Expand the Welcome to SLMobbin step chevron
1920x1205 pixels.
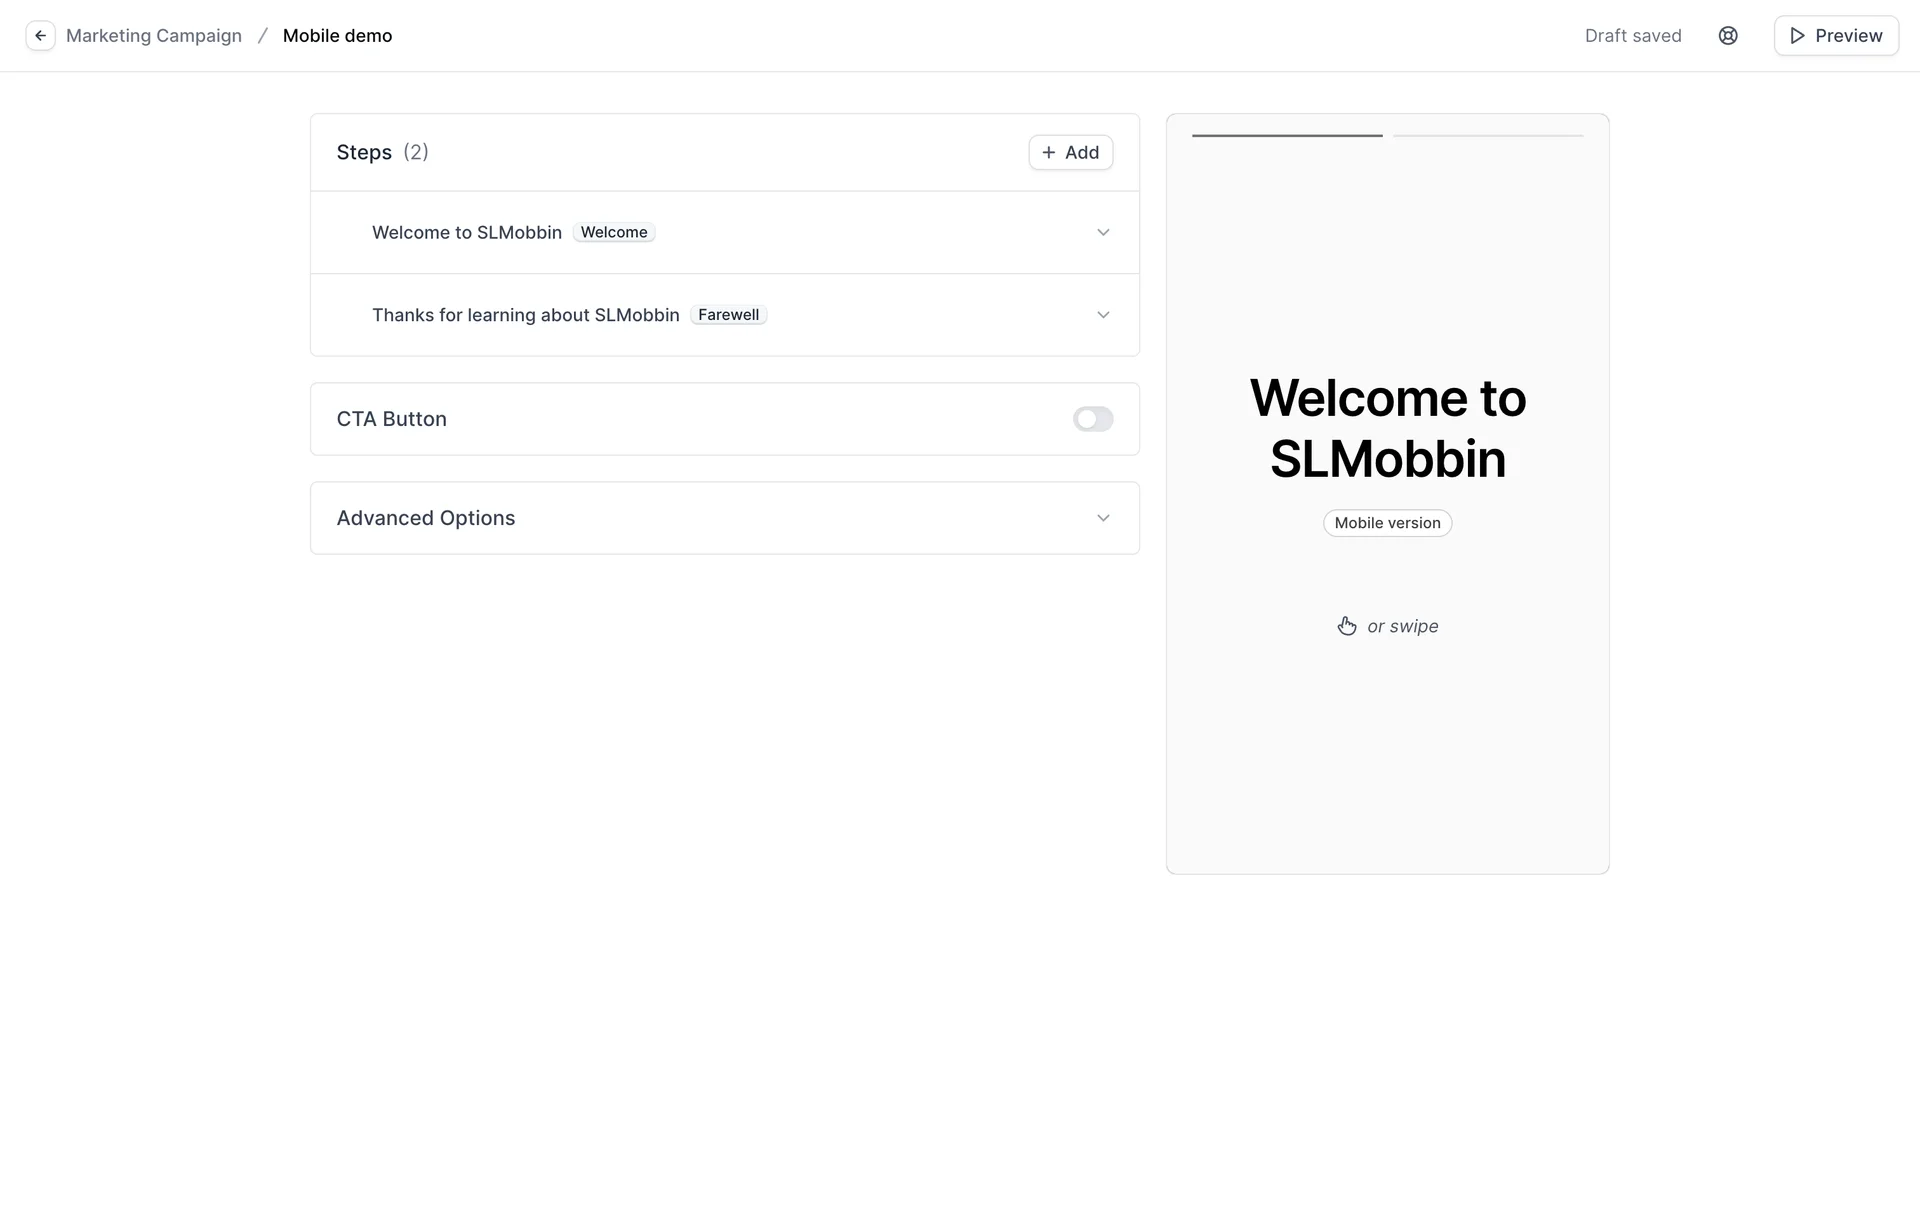(x=1102, y=232)
